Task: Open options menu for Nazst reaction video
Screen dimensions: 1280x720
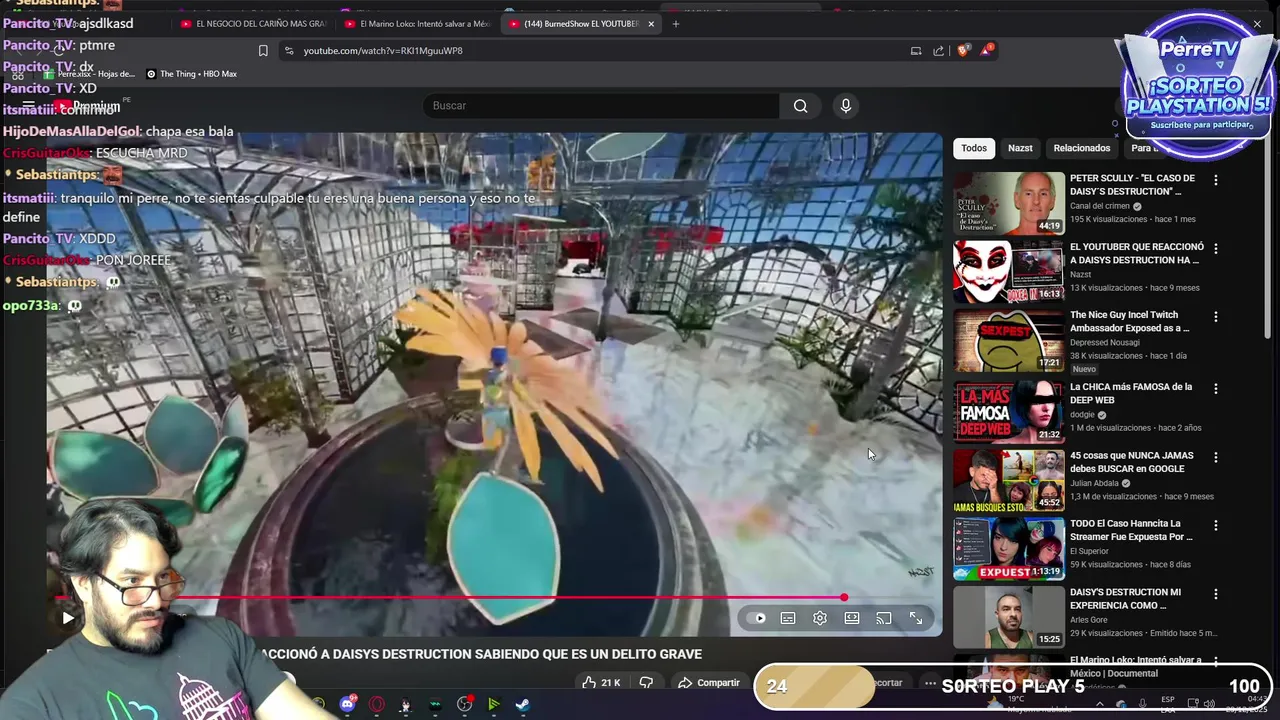Action: tap(1216, 248)
